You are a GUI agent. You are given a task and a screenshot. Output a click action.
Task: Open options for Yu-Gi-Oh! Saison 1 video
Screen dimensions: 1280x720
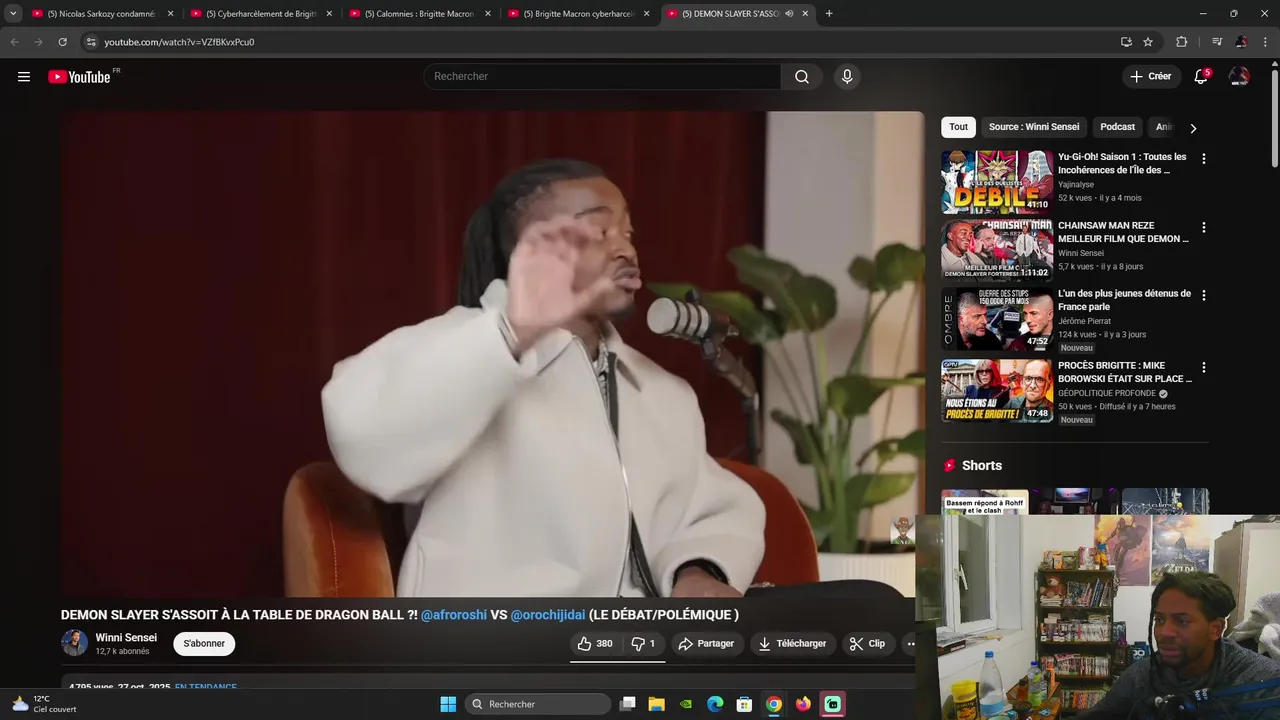[1203, 159]
